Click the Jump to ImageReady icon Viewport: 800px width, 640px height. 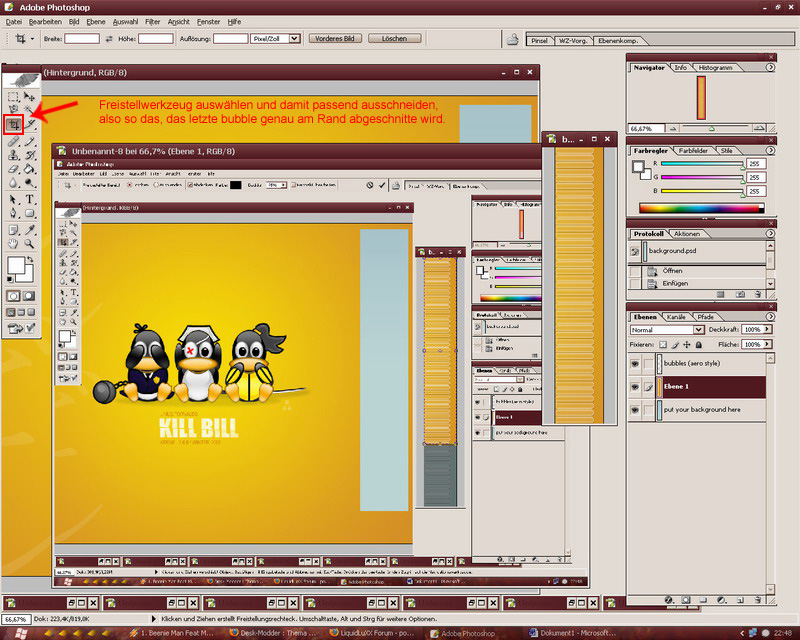coord(20,329)
